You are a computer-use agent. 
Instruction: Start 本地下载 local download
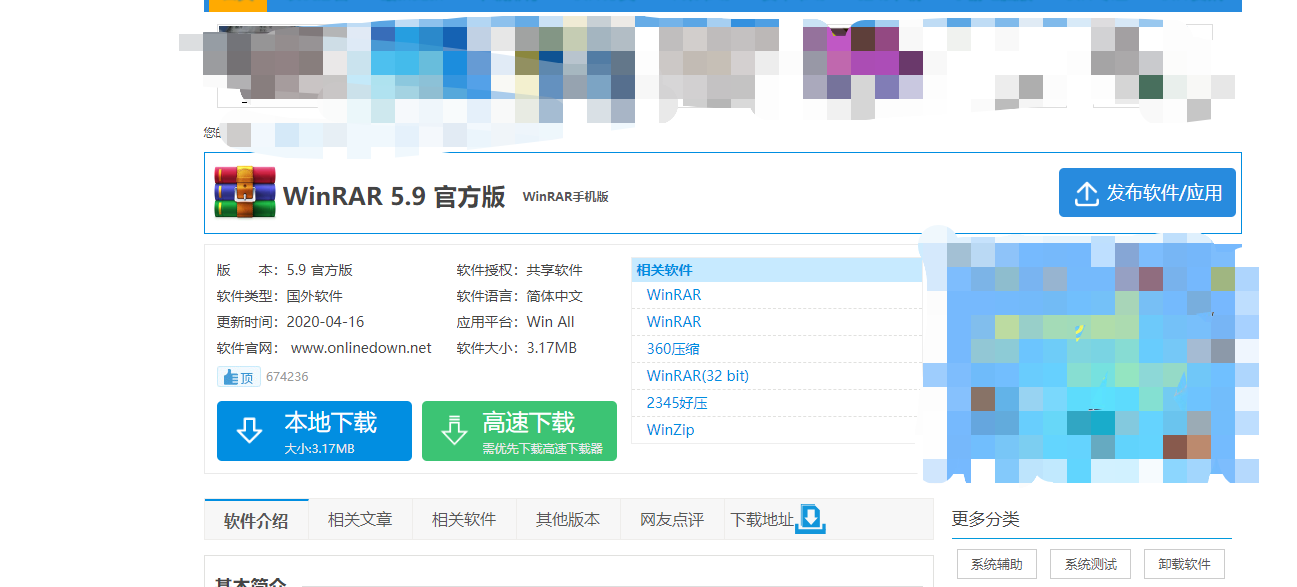[x=314, y=431]
